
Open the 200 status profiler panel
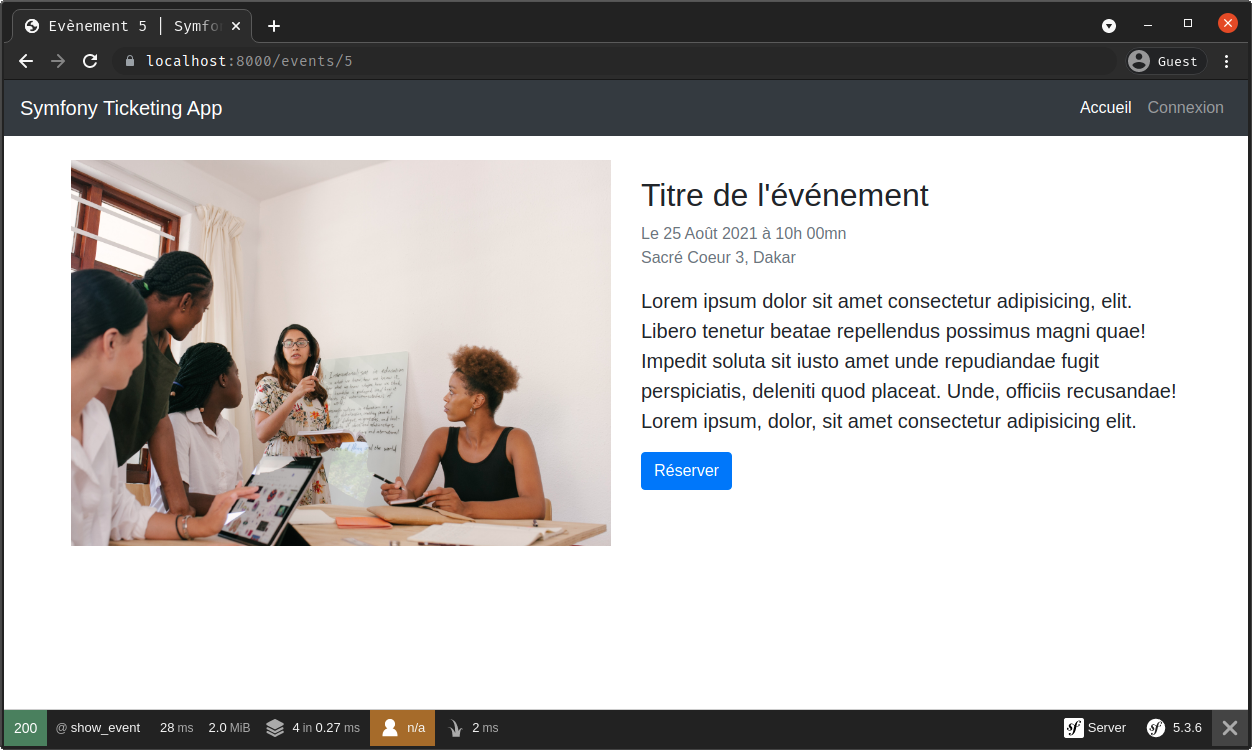click(25, 728)
